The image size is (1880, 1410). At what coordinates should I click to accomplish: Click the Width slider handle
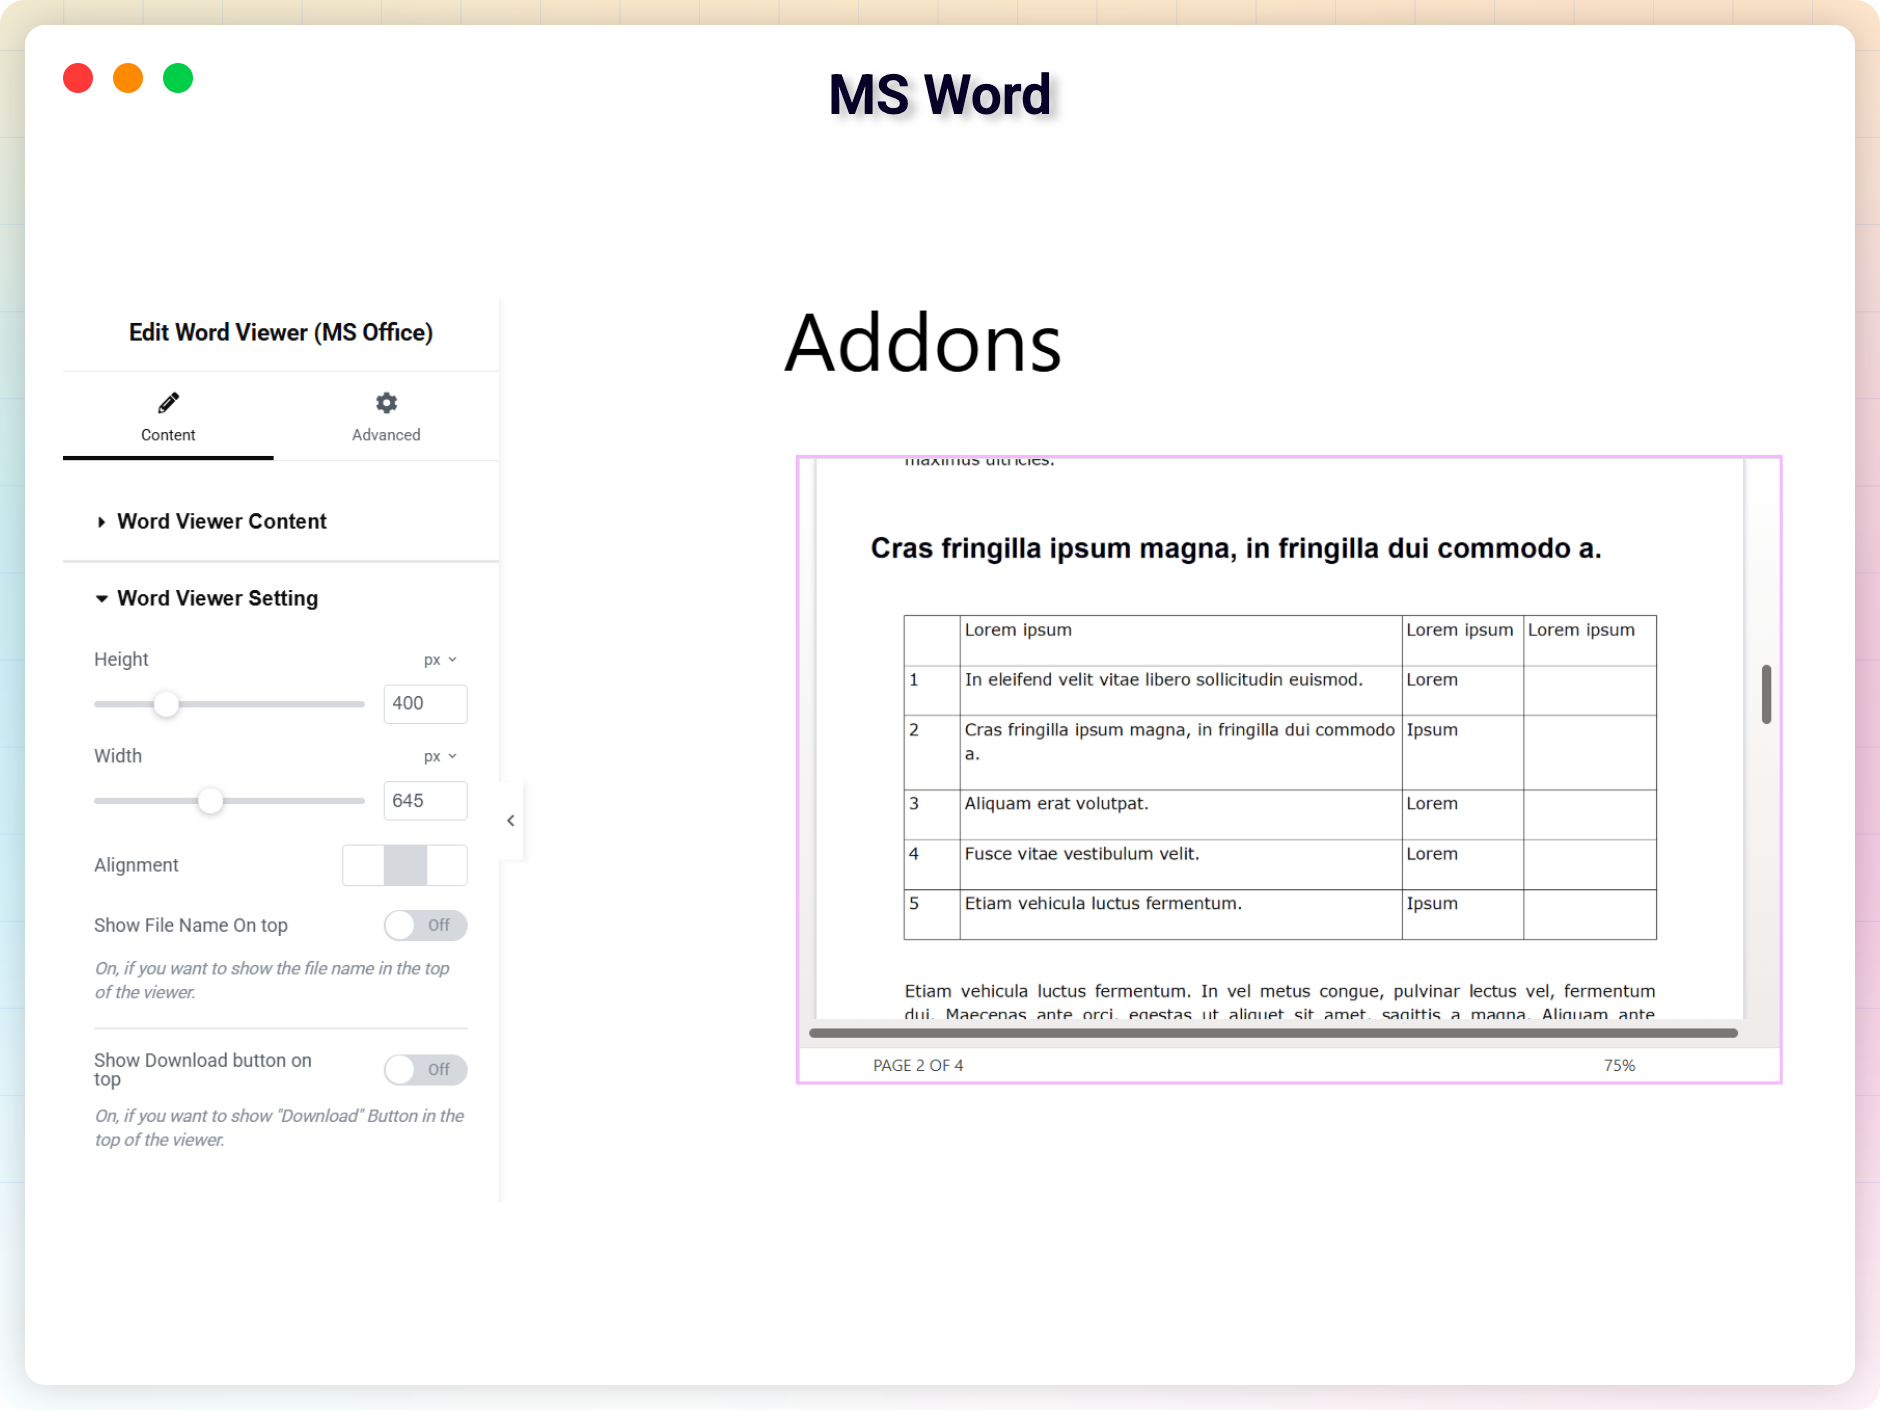tap(210, 801)
